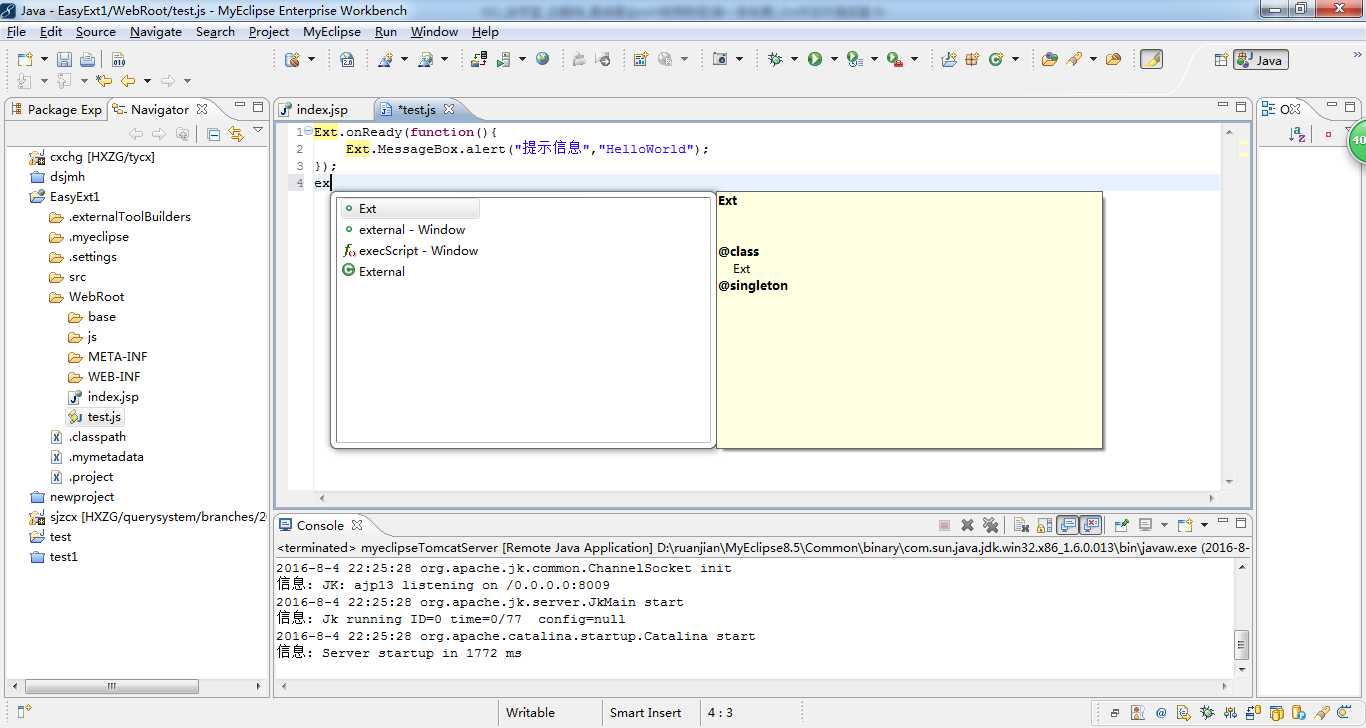Click the New file wizard icon
The image size is (1366, 728).
tap(25, 60)
